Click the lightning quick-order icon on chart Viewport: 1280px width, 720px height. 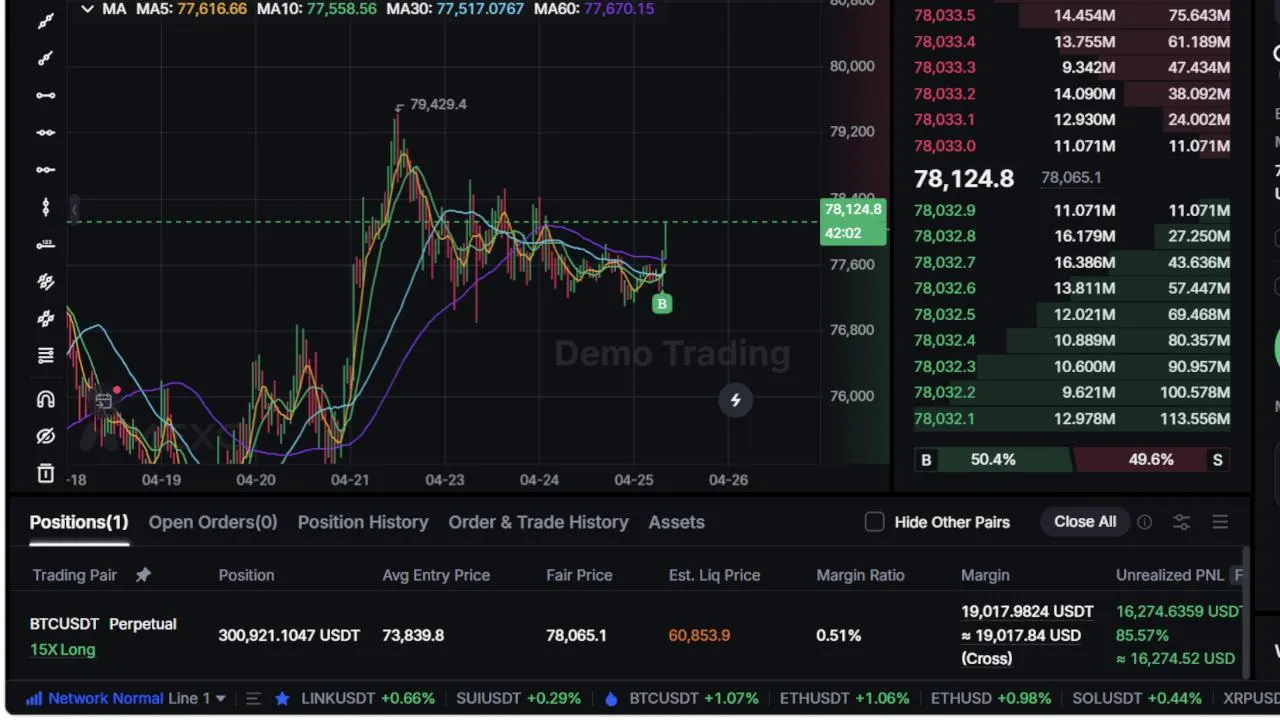pos(735,400)
